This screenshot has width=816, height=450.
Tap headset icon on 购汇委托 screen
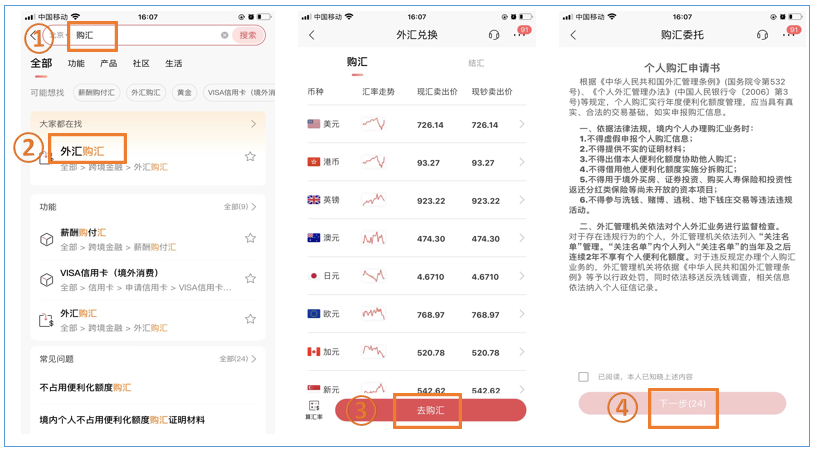[x=762, y=35]
